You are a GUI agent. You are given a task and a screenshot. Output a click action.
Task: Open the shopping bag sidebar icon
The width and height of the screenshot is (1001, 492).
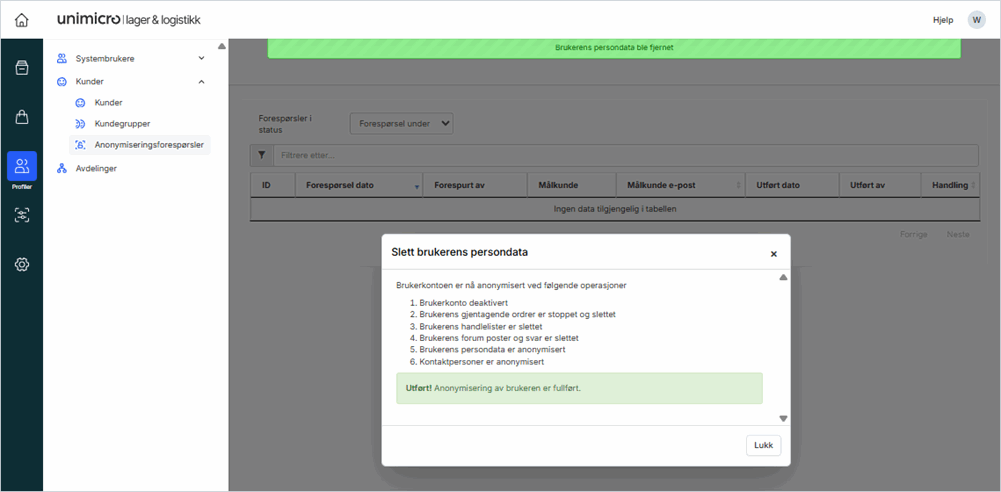pyautogui.click(x=21, y=117)
